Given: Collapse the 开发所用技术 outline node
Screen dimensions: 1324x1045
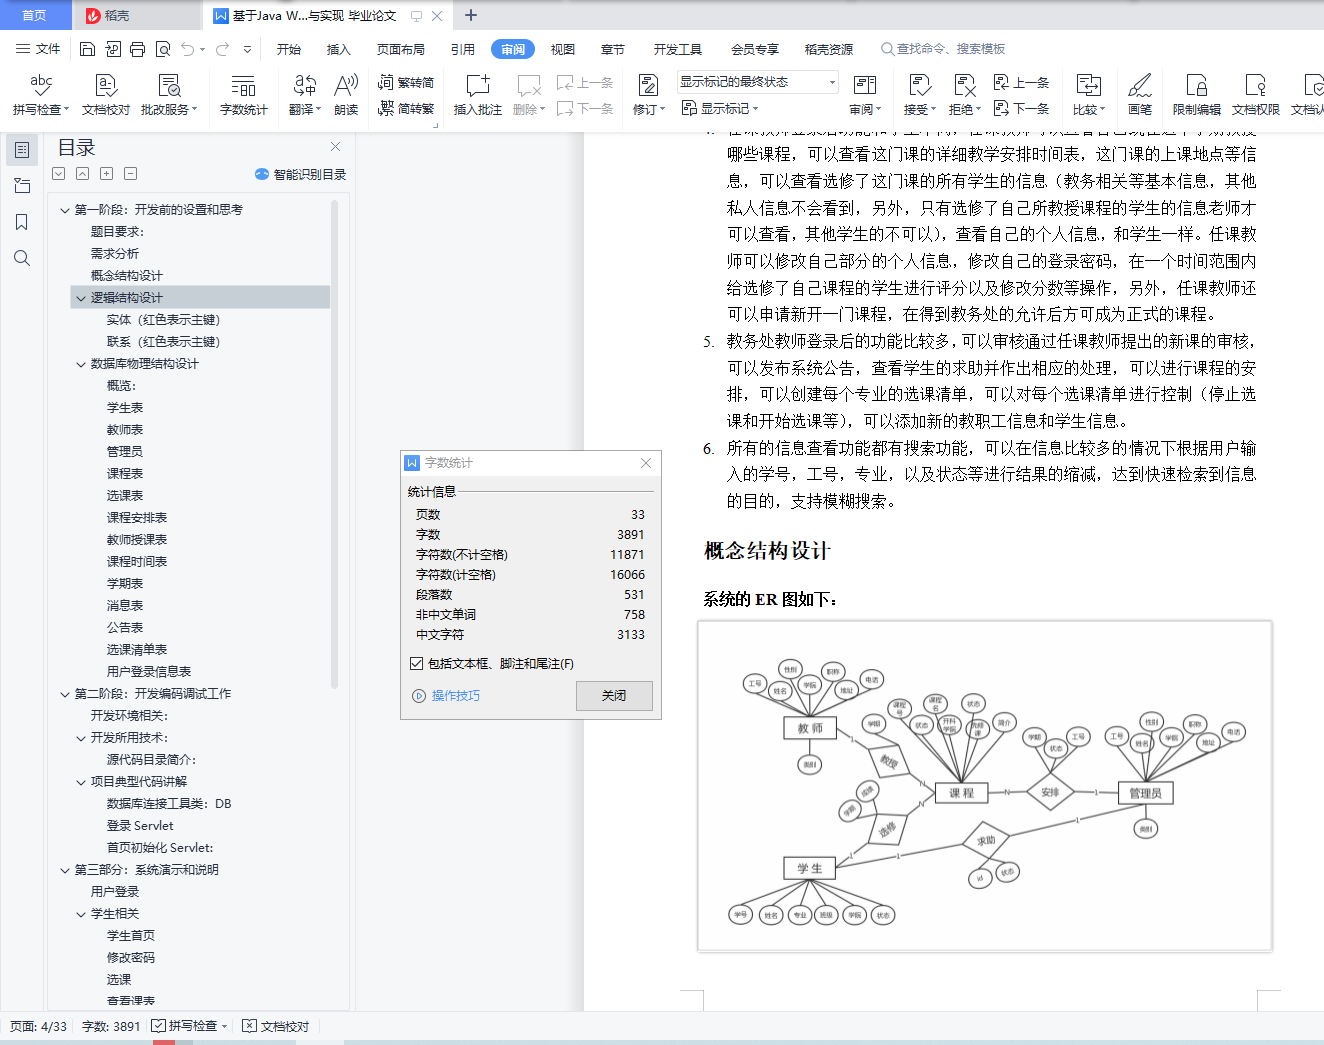Looking at the screenshot, I should [81, 738].
